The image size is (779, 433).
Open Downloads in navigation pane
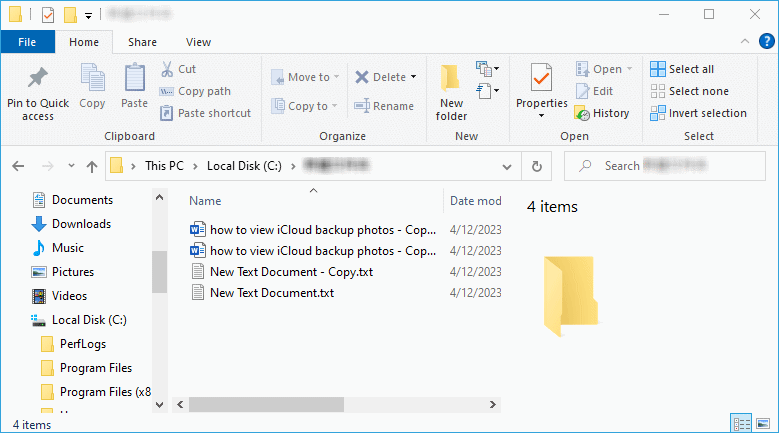[x=72, y=224]
